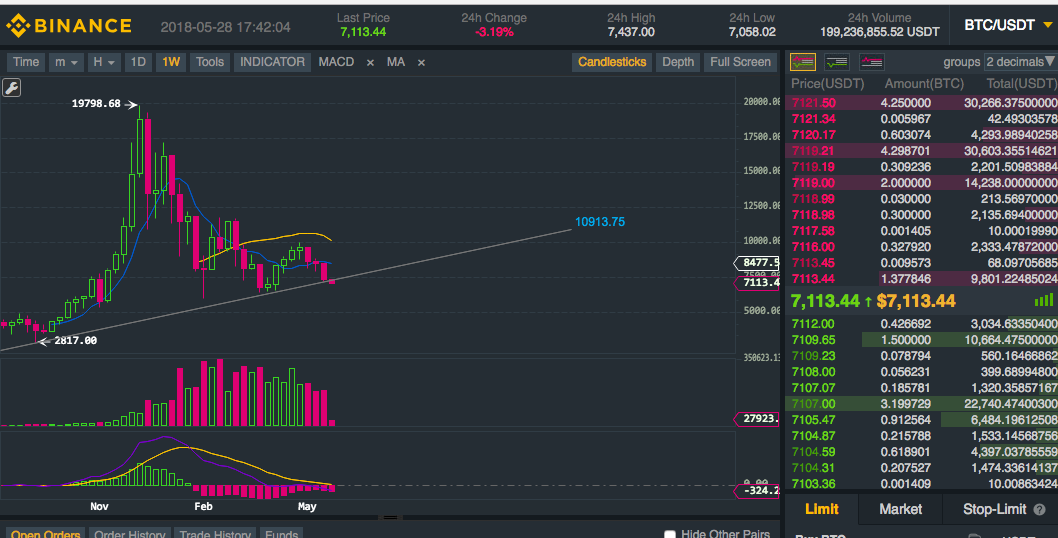The height and width of the screenshot is (538, 1058).
Task: Switch to the Order History tab
Action: point(130,533)
